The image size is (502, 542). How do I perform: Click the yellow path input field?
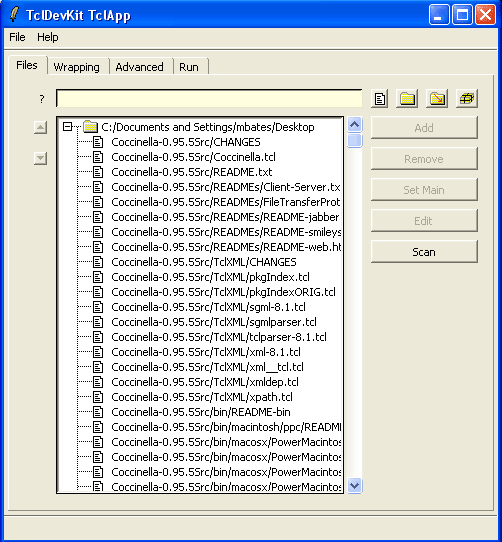pyautogui.click(x=209, y=99)
